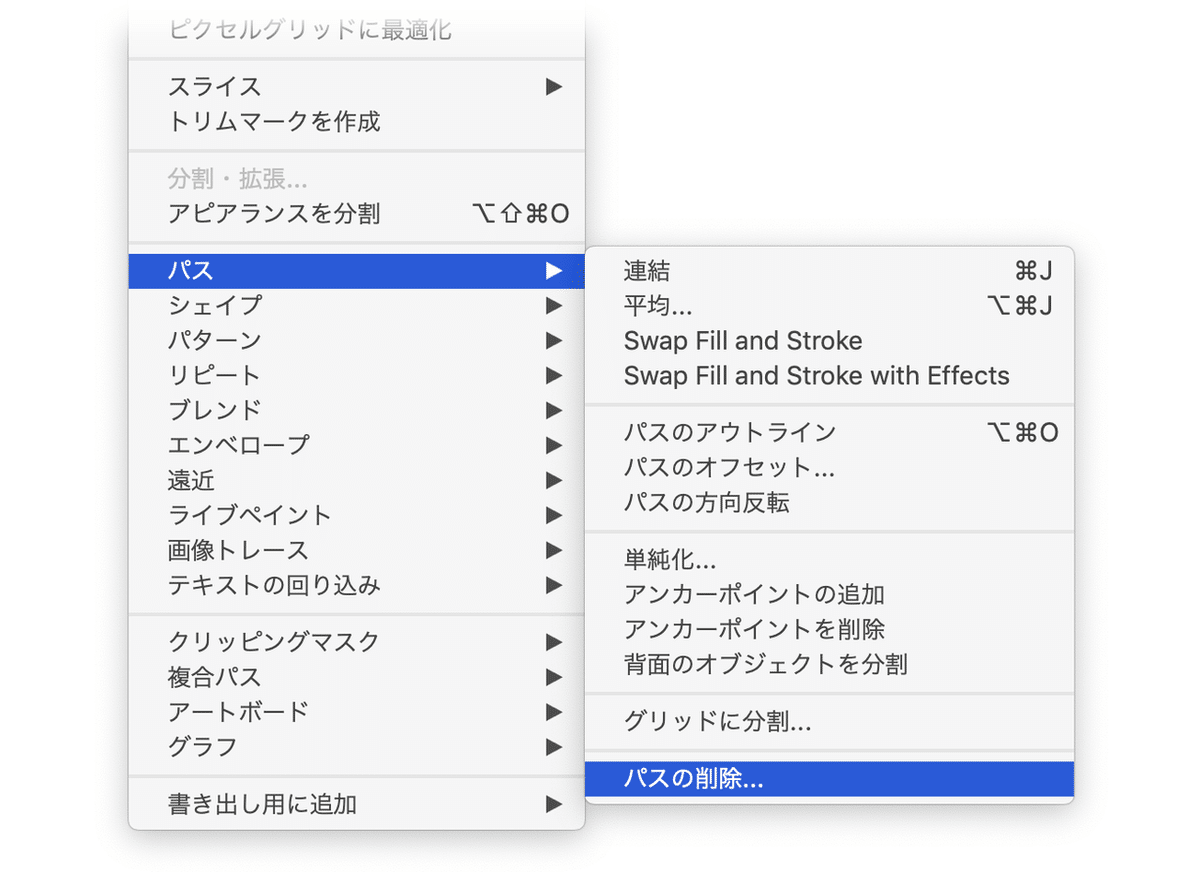1200x872 pixels.
Task: Open the ブレンド submenu
Action: tap(356, 410)
